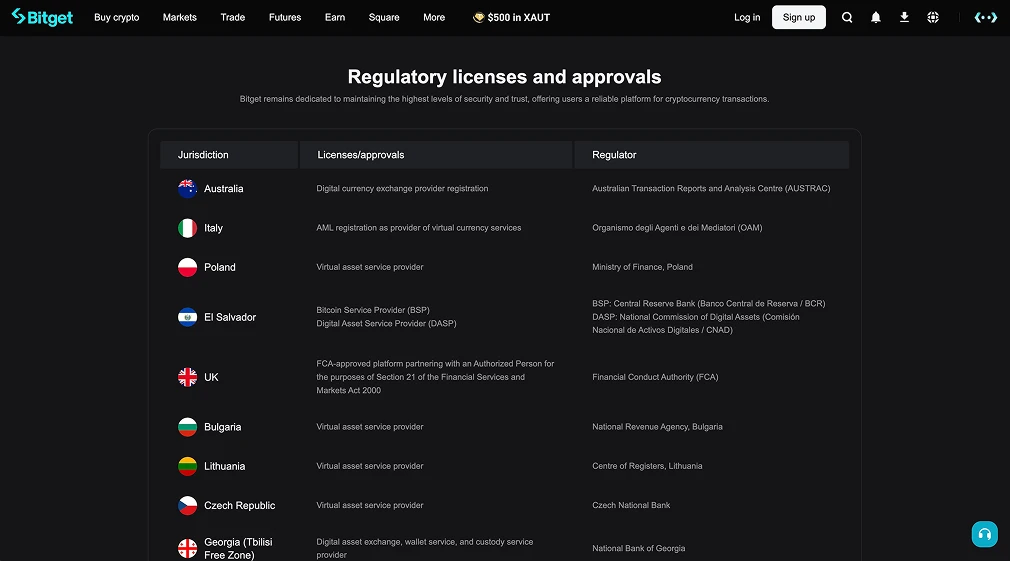Click Financial Conduct Authority (FCA) text

(x=655, y=377)
